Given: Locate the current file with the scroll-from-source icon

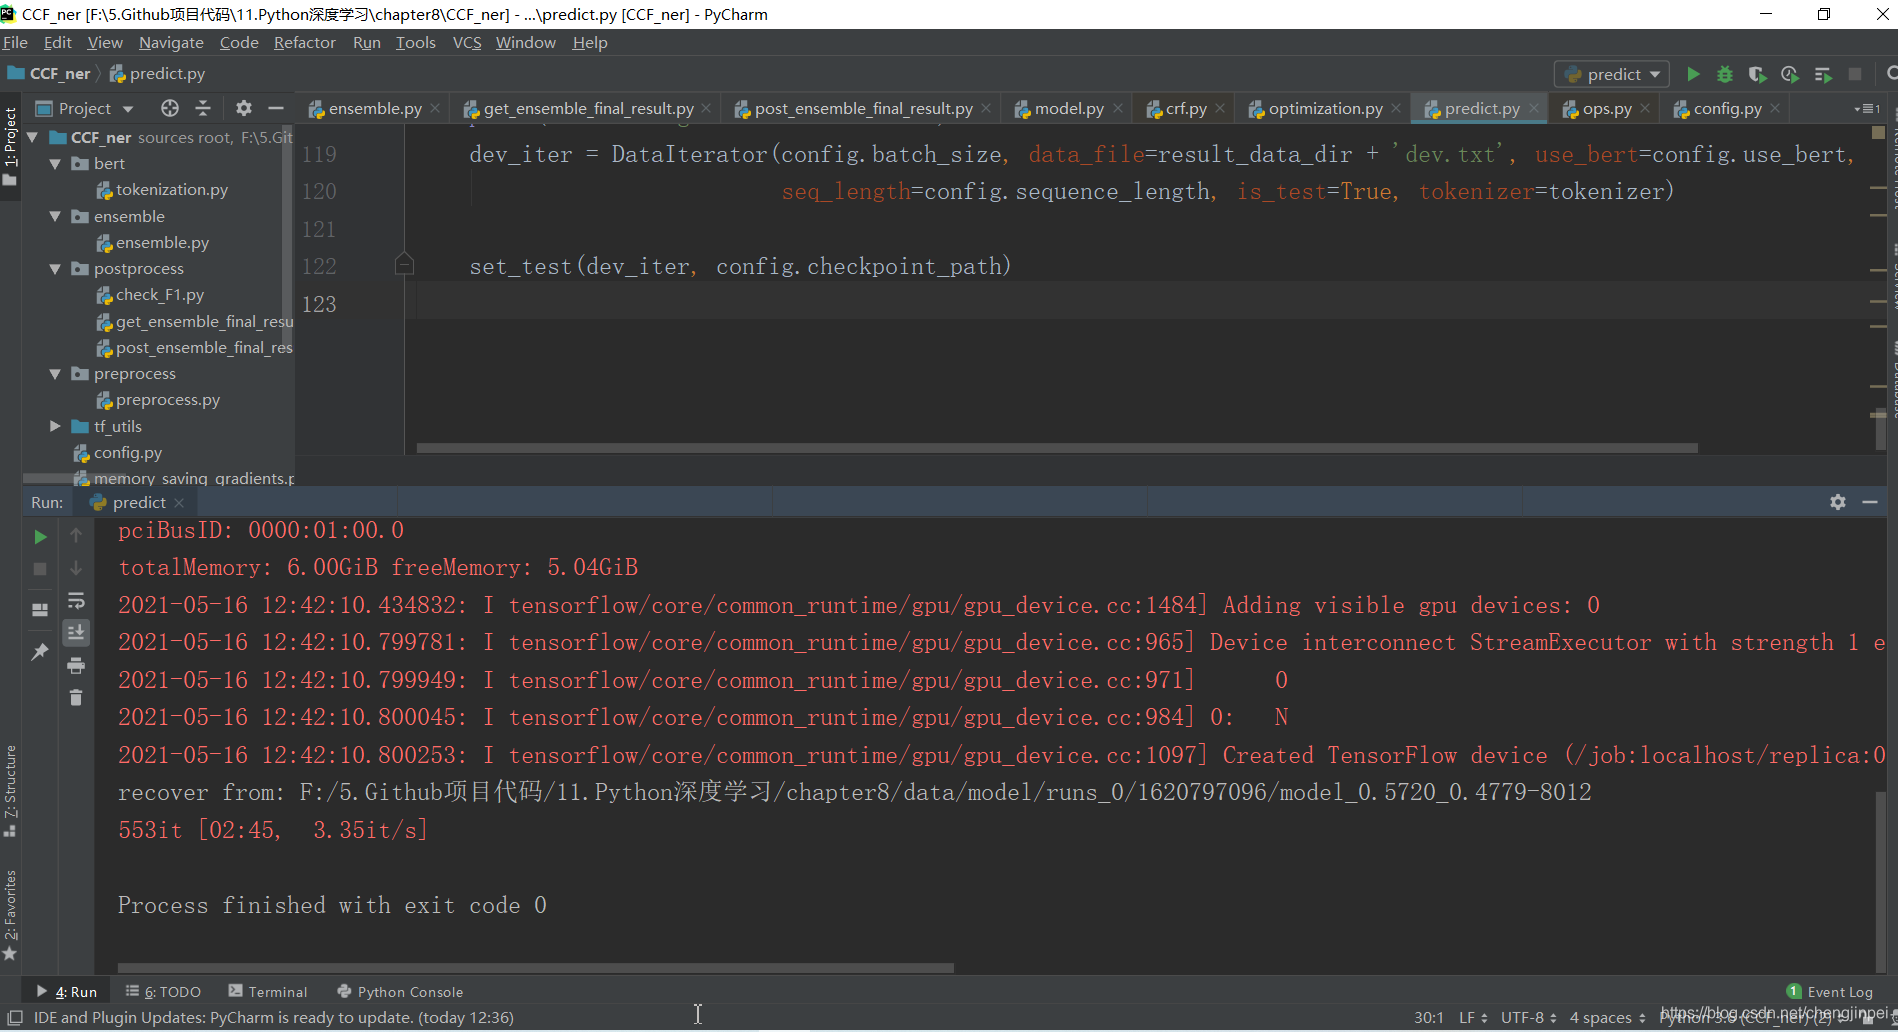Looking at the screenshot, I should tap(170, 108).
